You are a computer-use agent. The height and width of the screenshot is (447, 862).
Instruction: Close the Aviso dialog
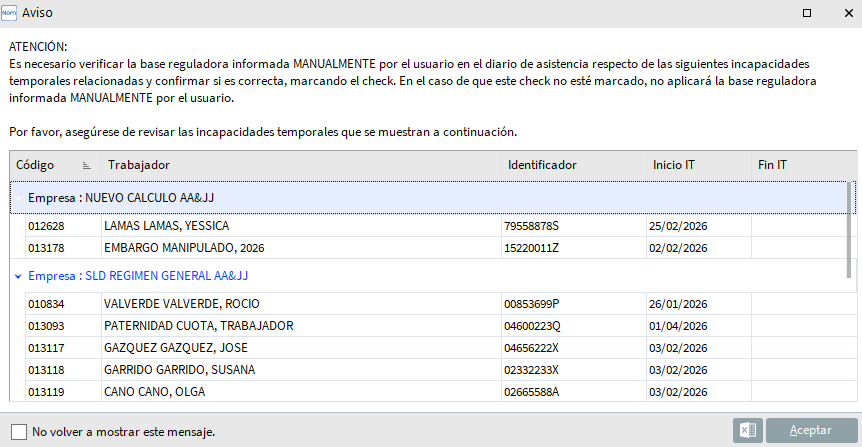tap(845, 13)
